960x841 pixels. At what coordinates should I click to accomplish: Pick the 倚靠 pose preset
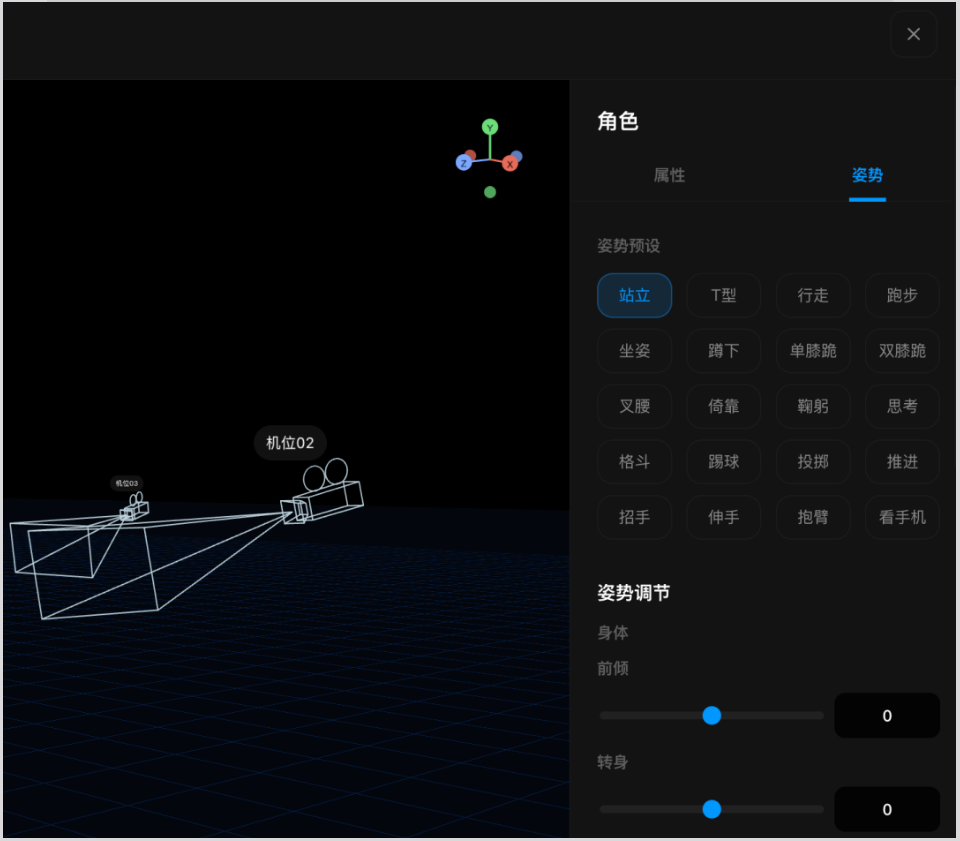point(724,406)
